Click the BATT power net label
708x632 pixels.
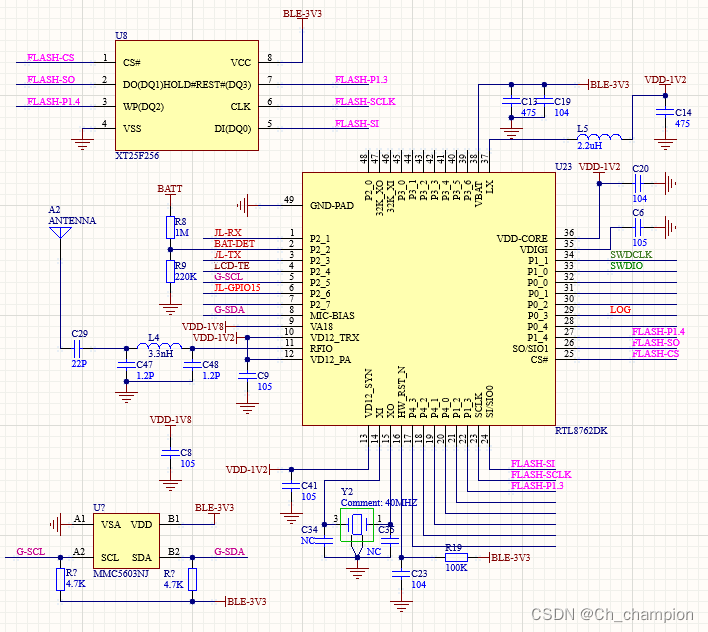click(x=170, y=188)
